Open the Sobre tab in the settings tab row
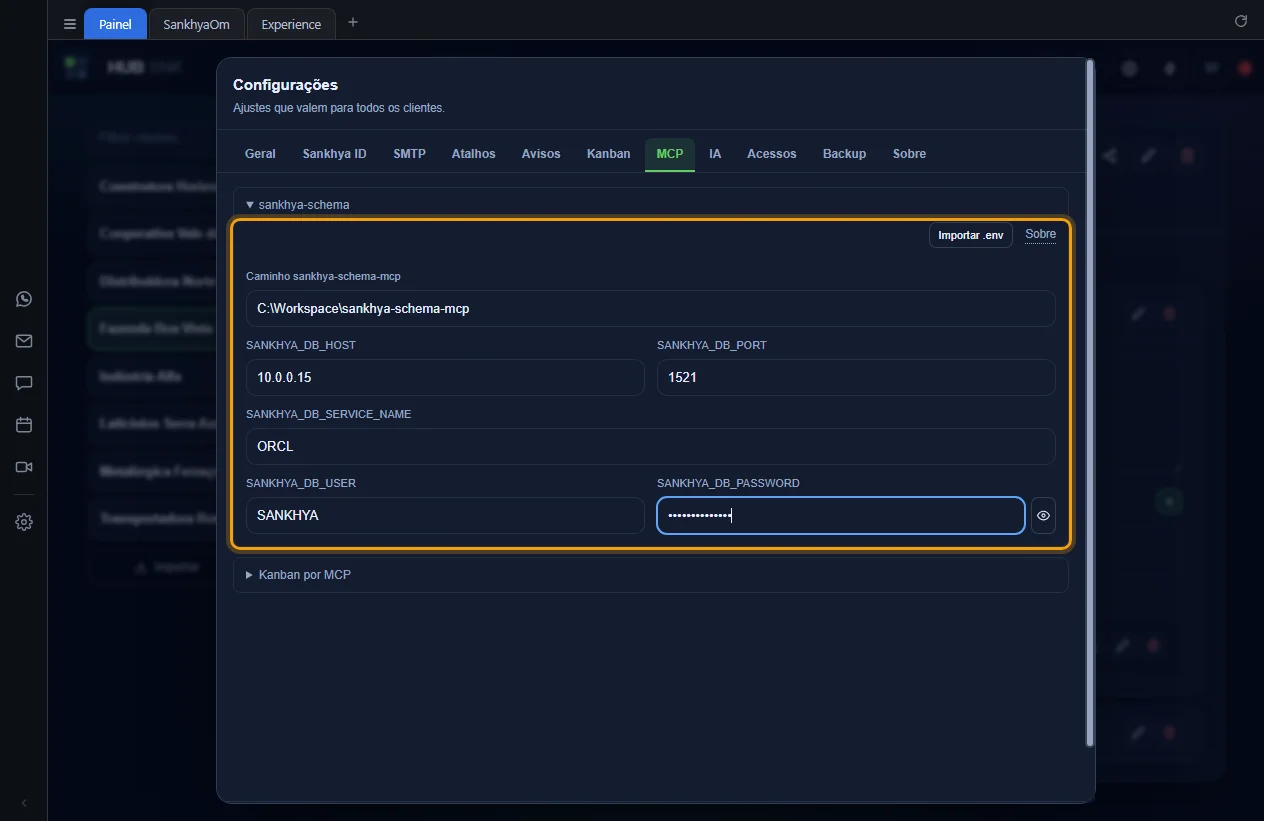The image size is (1264, 821). pyautogui.click(x=909, y=154)
